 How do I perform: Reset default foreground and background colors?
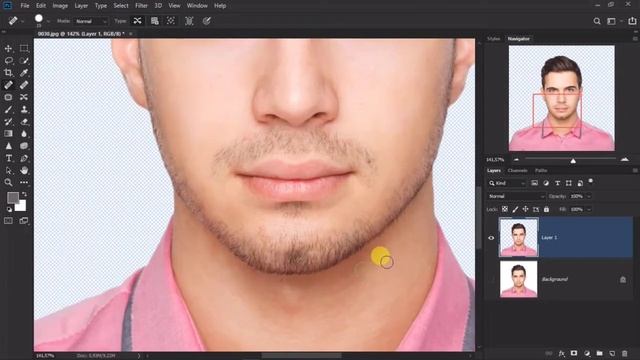(x=9, y=209)
